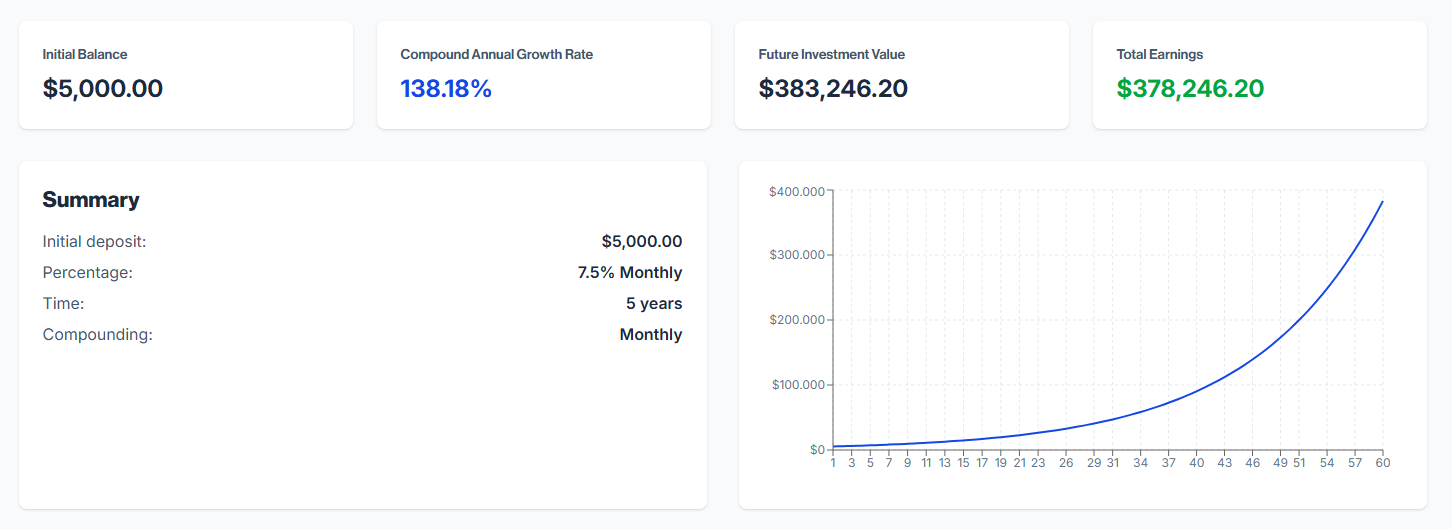Click the $400.000 y-axis label

click(796, 191)
